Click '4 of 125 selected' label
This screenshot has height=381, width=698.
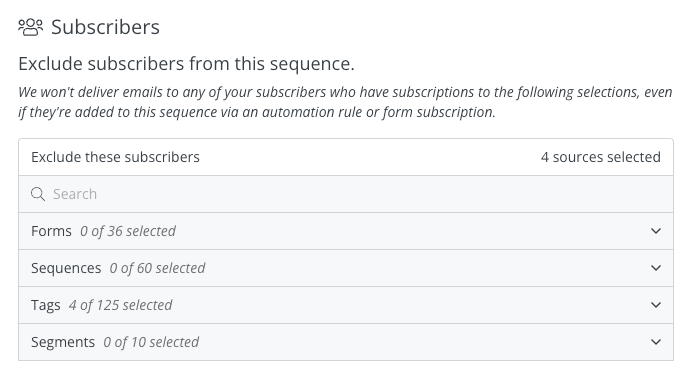point(120,305)
